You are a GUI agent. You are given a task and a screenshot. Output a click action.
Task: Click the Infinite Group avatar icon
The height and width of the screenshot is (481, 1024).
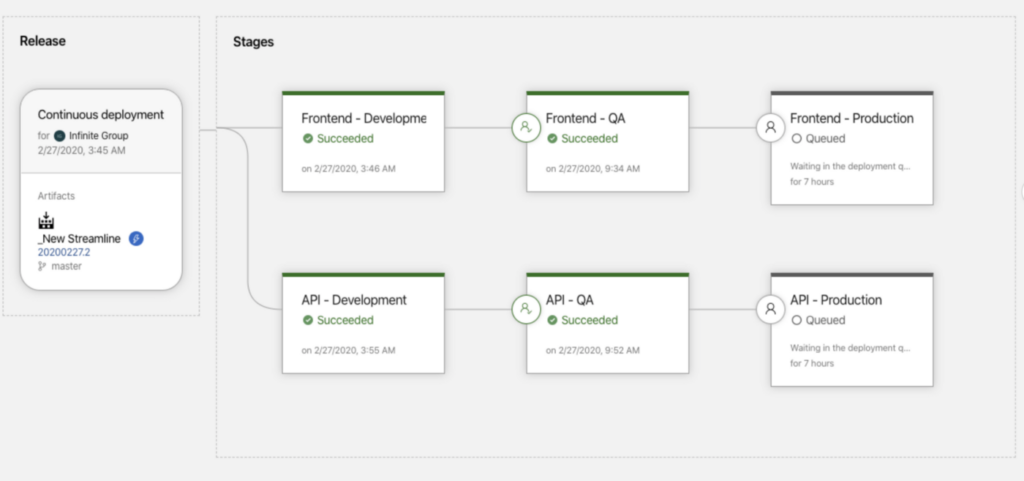point(59,136)
